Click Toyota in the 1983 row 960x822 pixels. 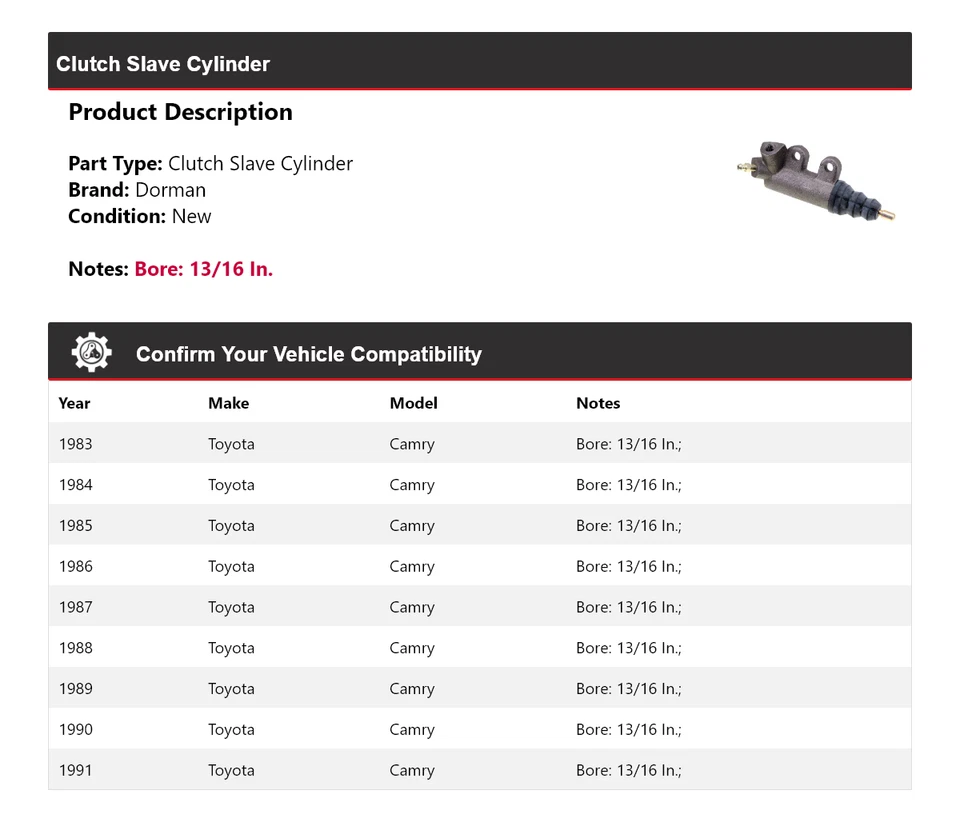tap(231, 444)
